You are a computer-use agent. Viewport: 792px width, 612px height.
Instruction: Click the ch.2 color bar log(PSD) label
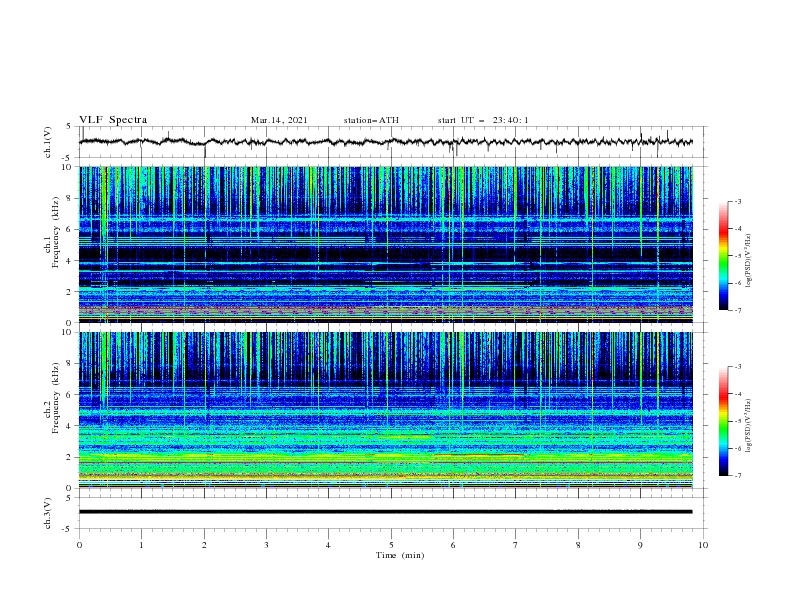pyautogui.click(x=749, y=426)
